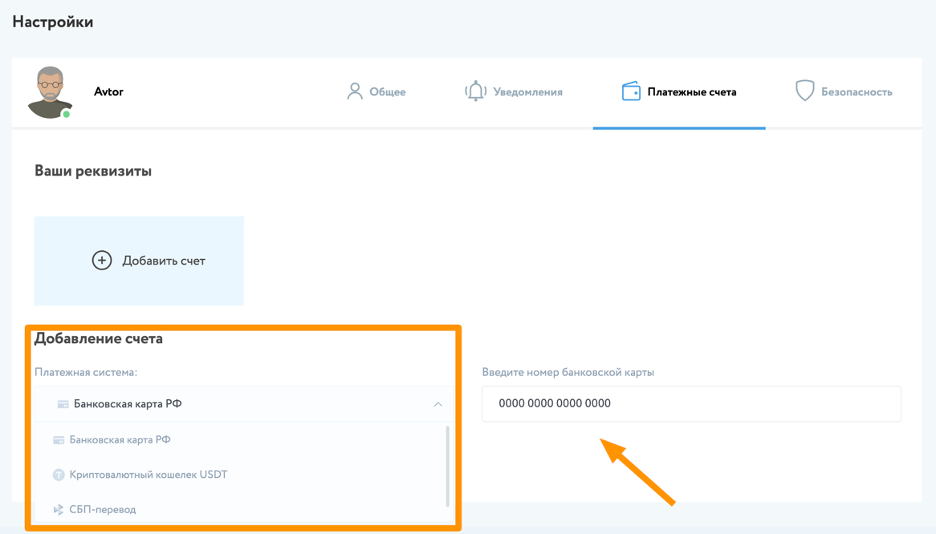
Task: Click the Avtor username
Action: click(x=108, y=92)
